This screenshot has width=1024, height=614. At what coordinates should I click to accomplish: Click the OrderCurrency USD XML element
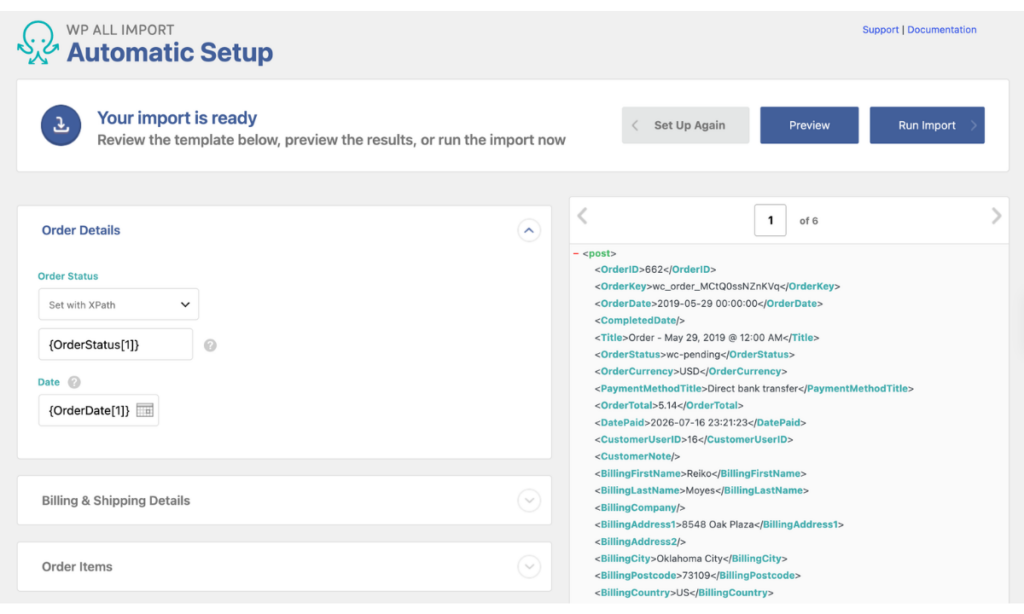click(x=690, y=371)
